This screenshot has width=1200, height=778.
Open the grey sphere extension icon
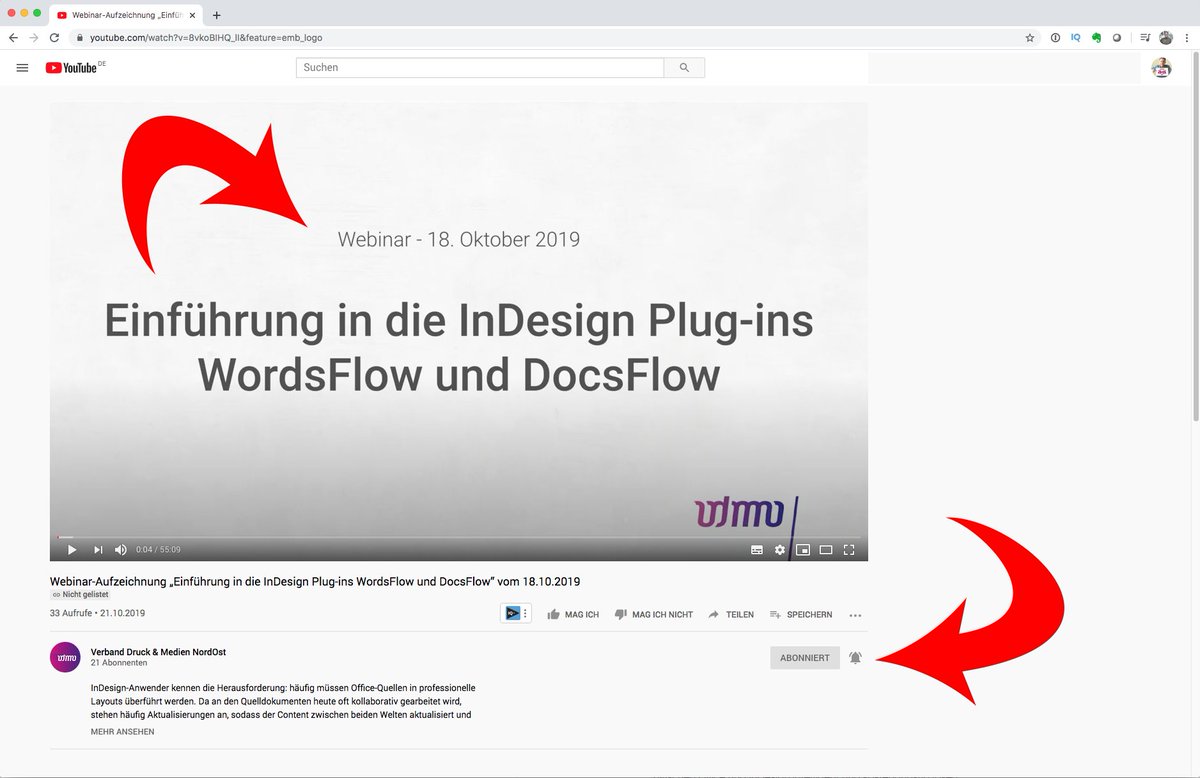coord(1117,37)
